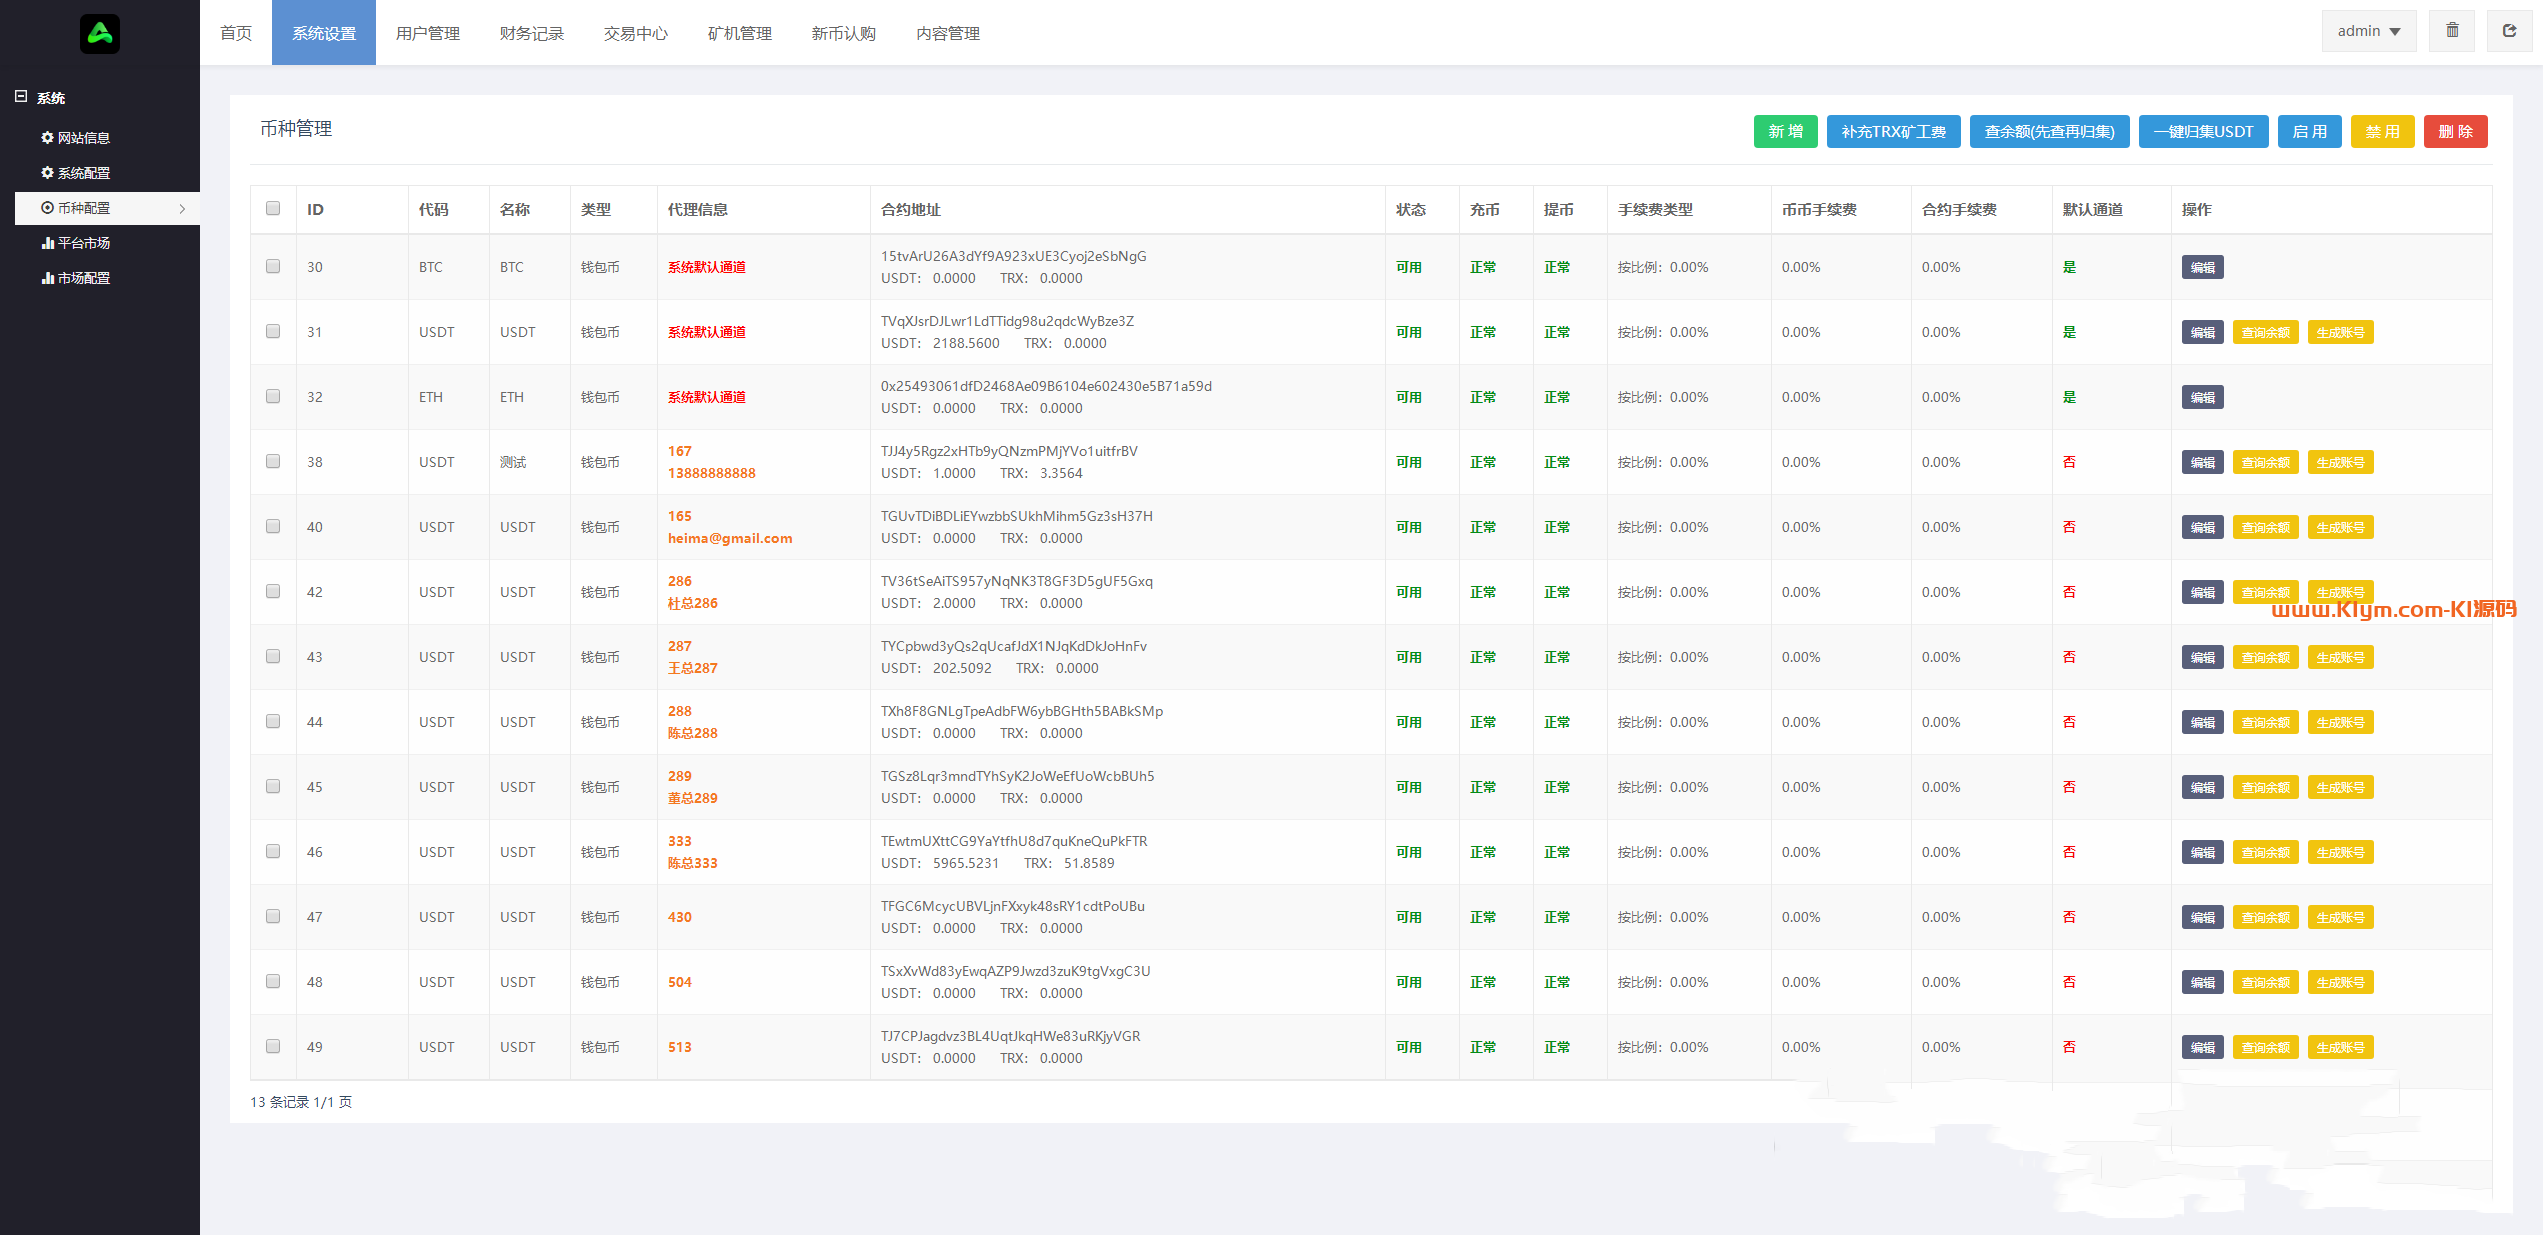The width and height of the screenshot is (2543, 1235).
Task: Click the green app logo icon
Action: coord(100,34)
